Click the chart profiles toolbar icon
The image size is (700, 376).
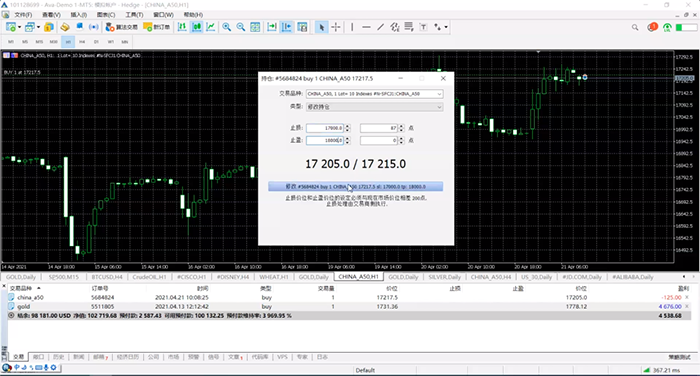tap(29, 27)
